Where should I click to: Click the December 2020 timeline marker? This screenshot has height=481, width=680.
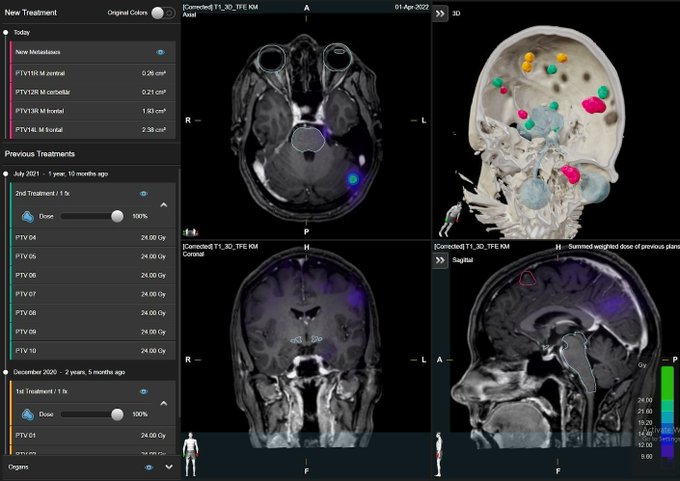(6, 372)
